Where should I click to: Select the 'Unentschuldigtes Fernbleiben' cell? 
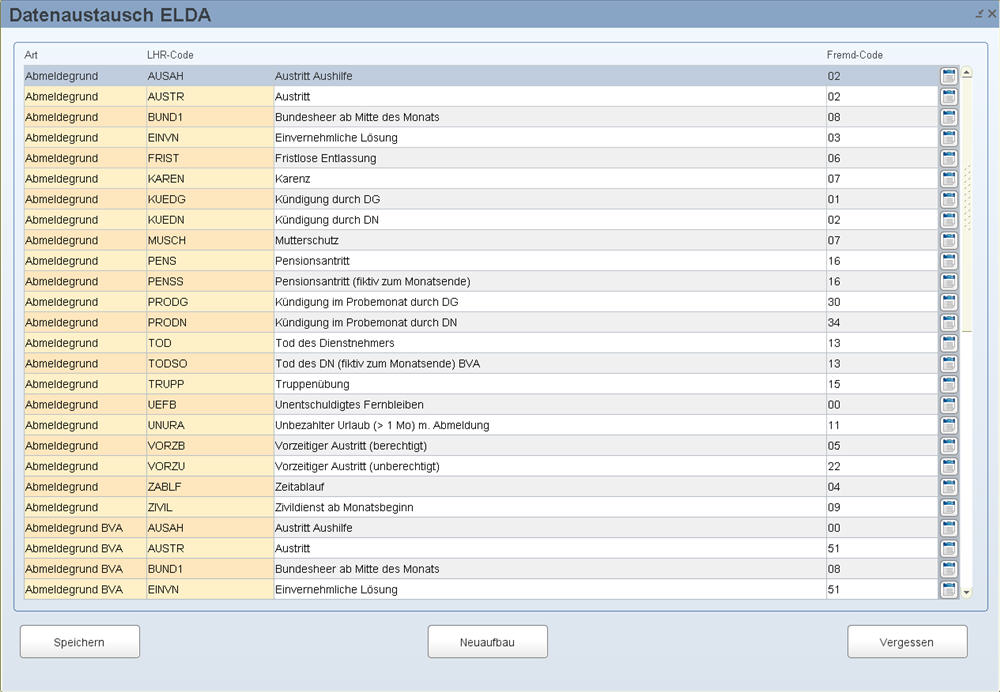pos(550,404)
